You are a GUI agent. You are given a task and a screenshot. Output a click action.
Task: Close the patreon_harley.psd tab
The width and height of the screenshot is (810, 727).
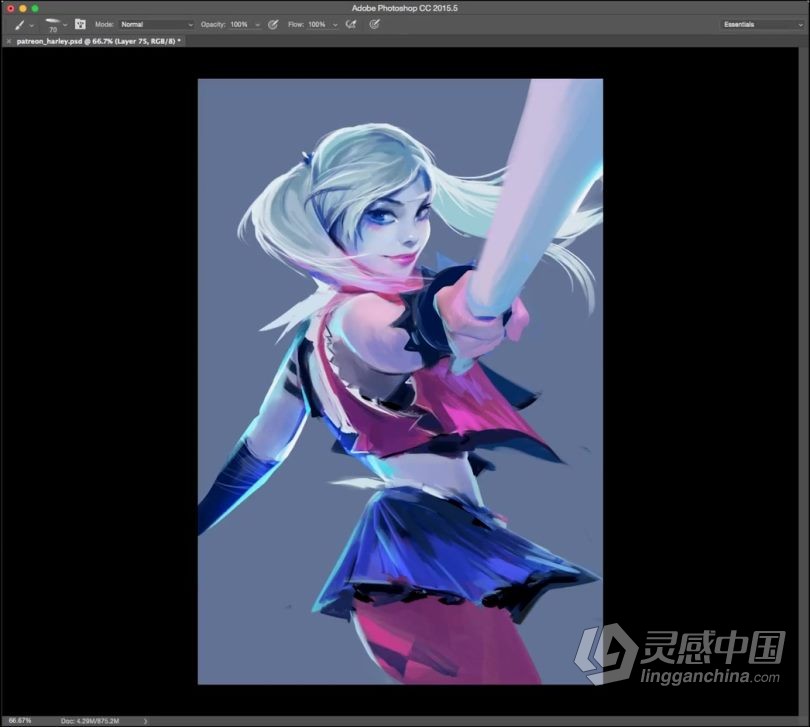[8, 41]
